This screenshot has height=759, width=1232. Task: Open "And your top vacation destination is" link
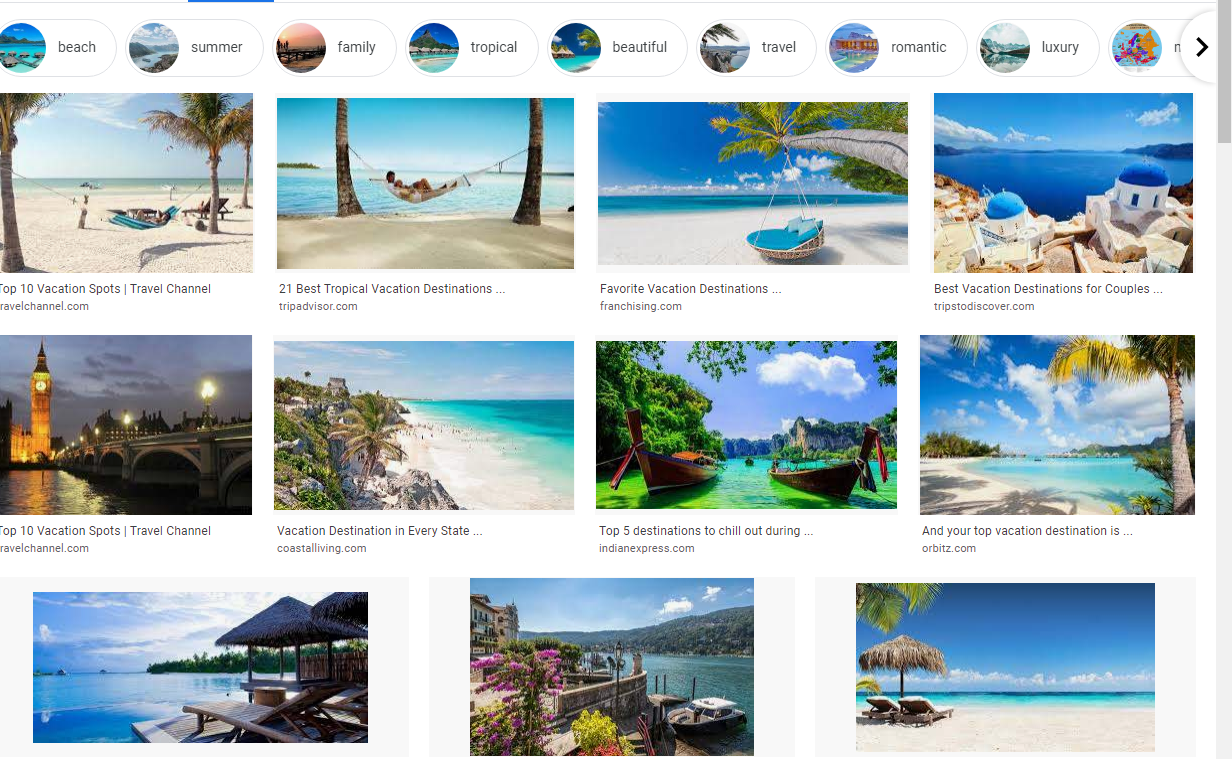click(x=1027, y=531)
